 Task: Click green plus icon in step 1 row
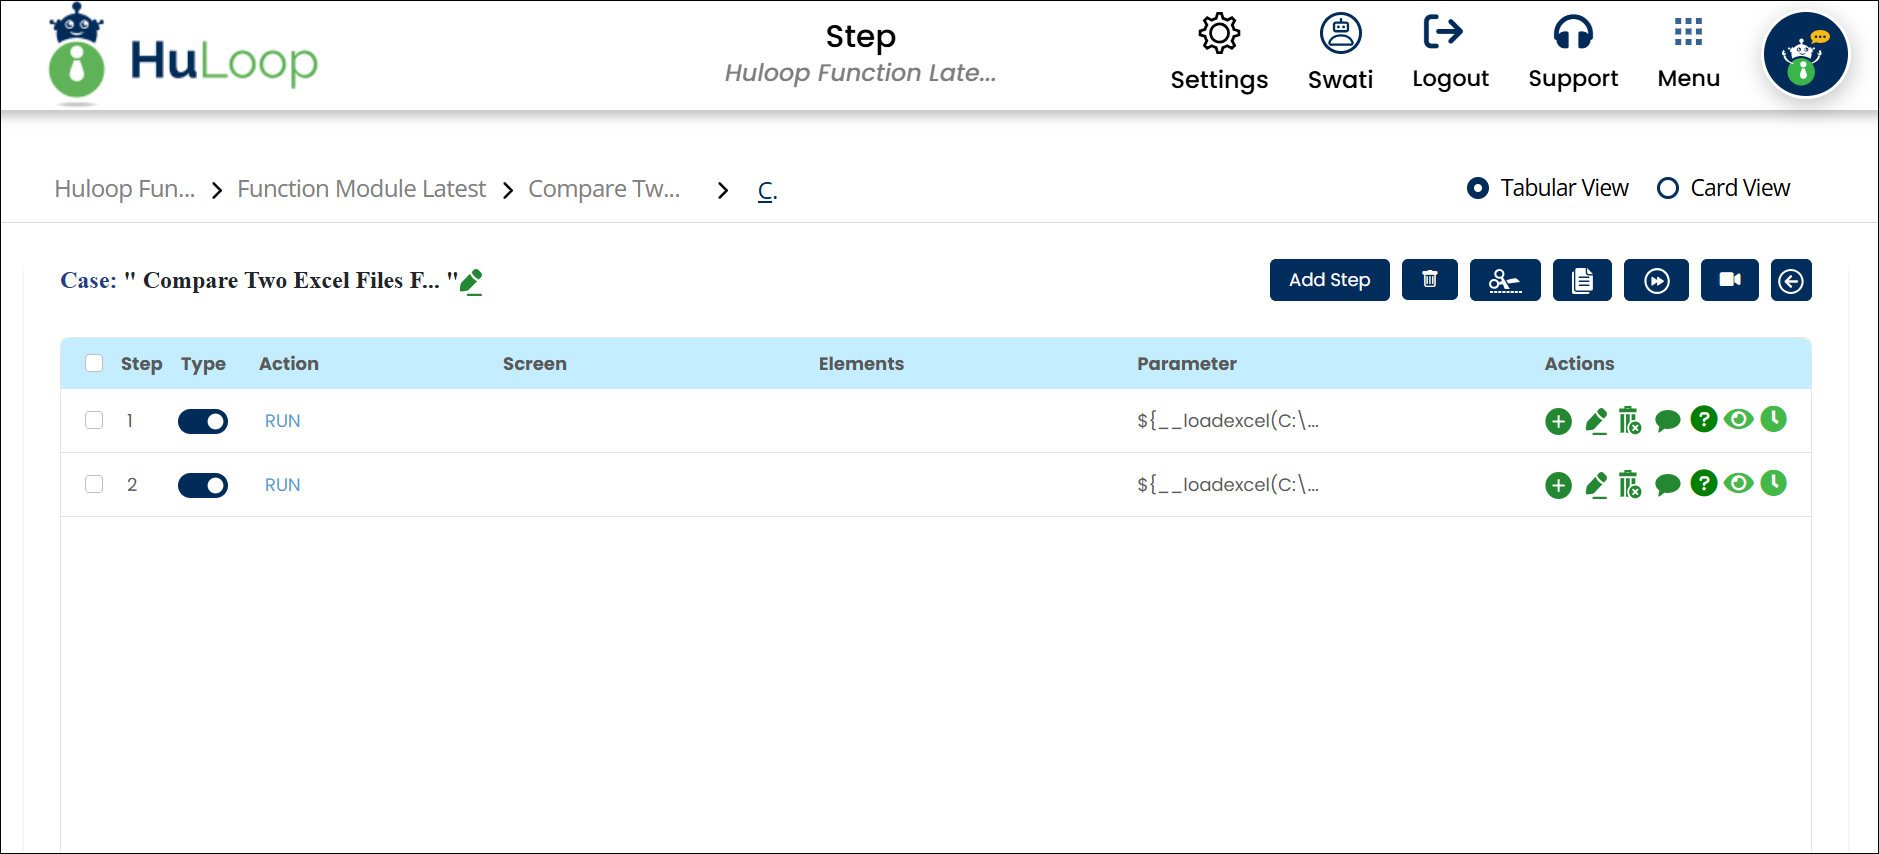point(1558,422)
